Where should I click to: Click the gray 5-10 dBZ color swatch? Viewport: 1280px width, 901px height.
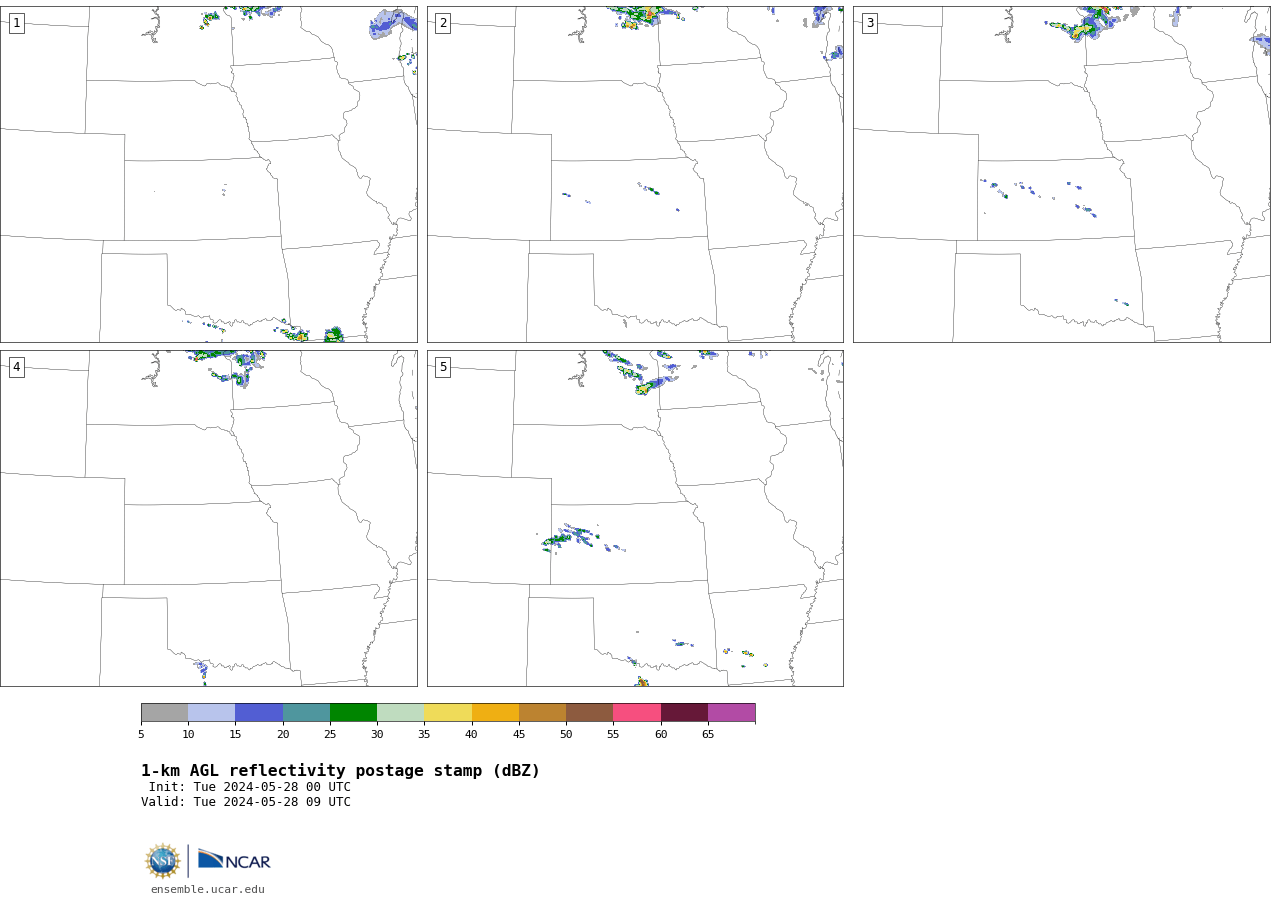pyautogui.click(x=164, y=713)
